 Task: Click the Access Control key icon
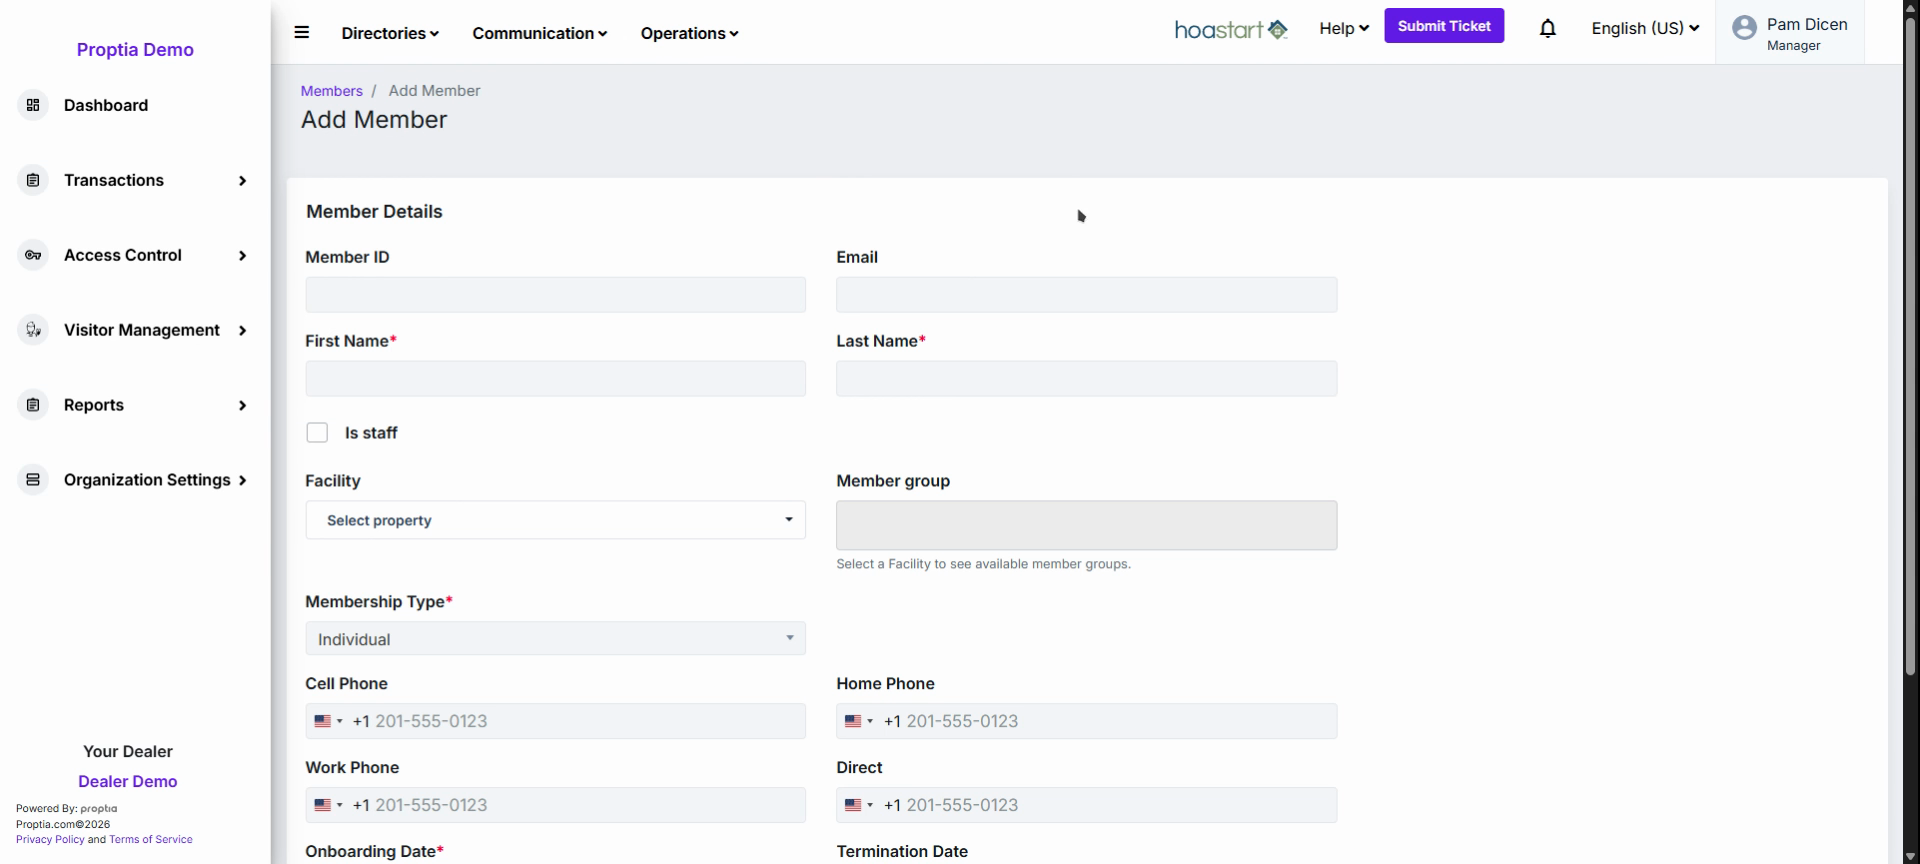[x=33, y=255]
